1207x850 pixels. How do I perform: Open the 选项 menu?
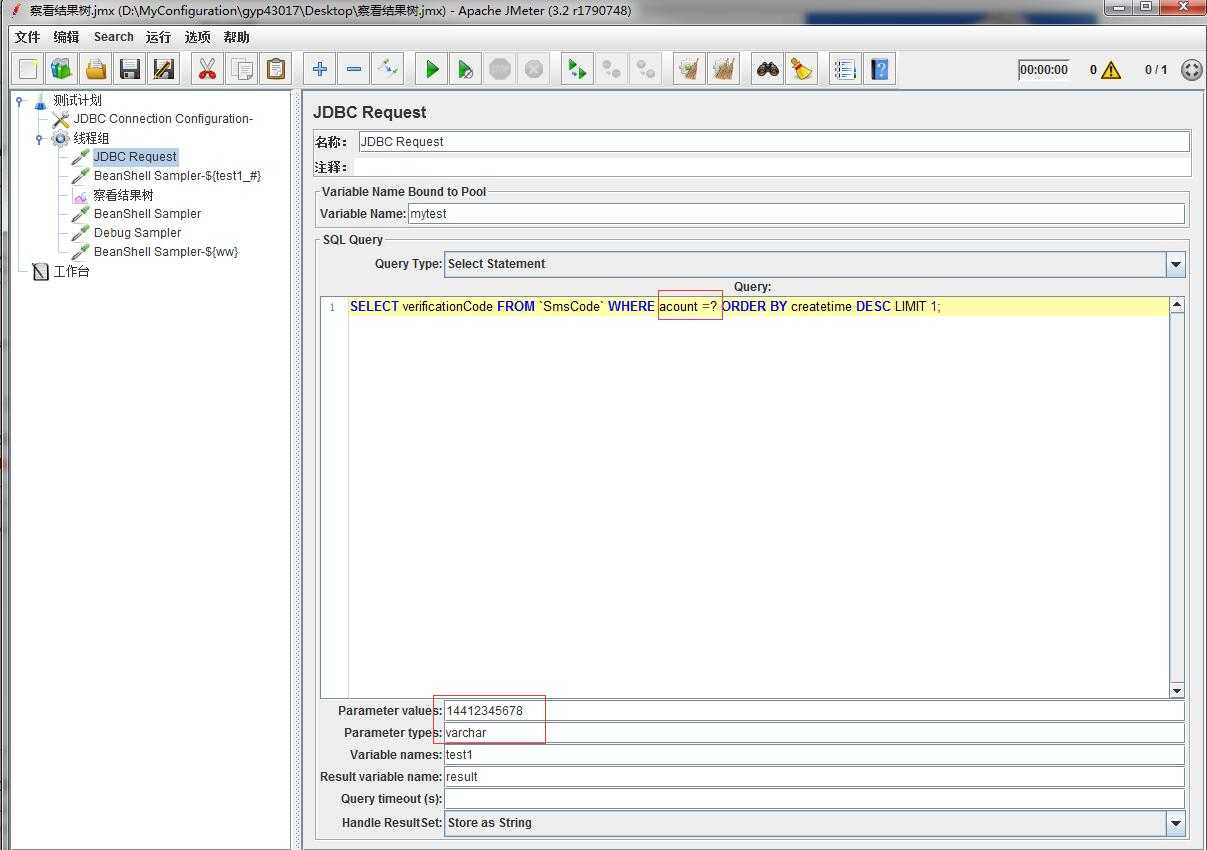coord(198,37)
